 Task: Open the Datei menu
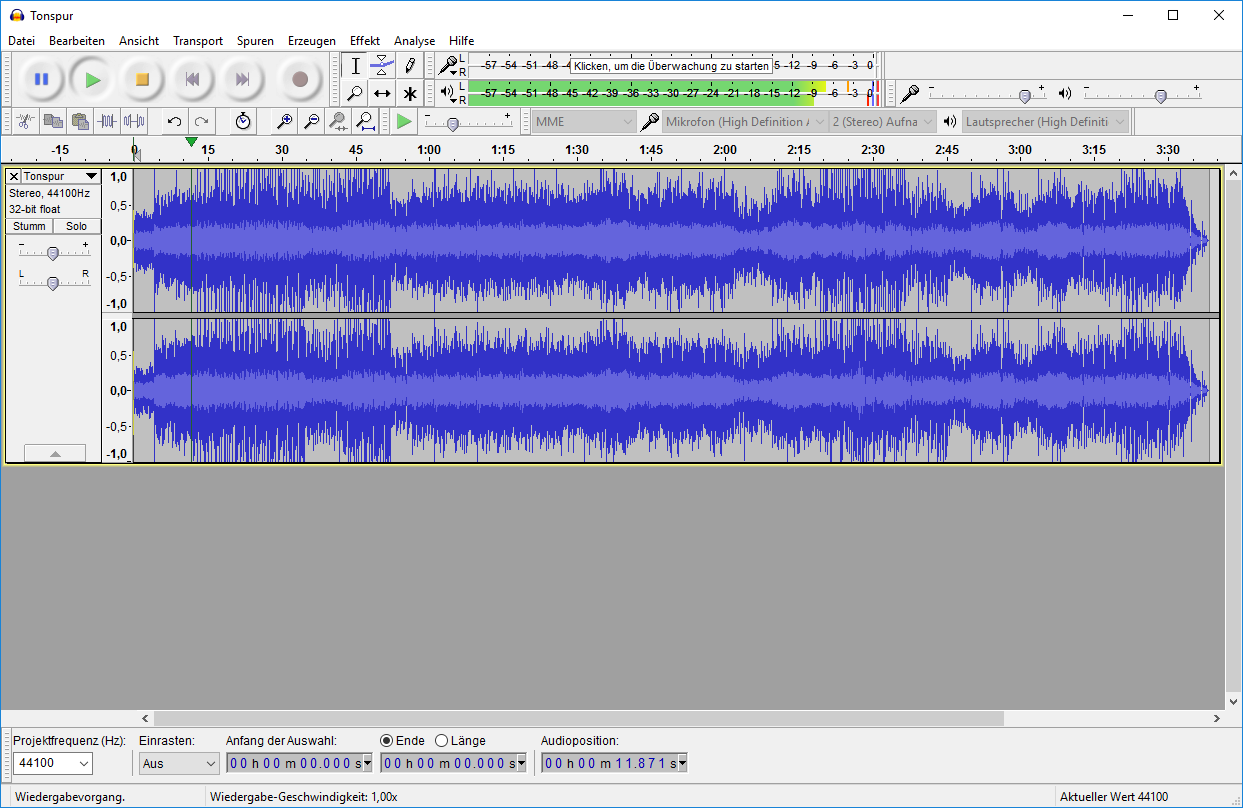22,41
